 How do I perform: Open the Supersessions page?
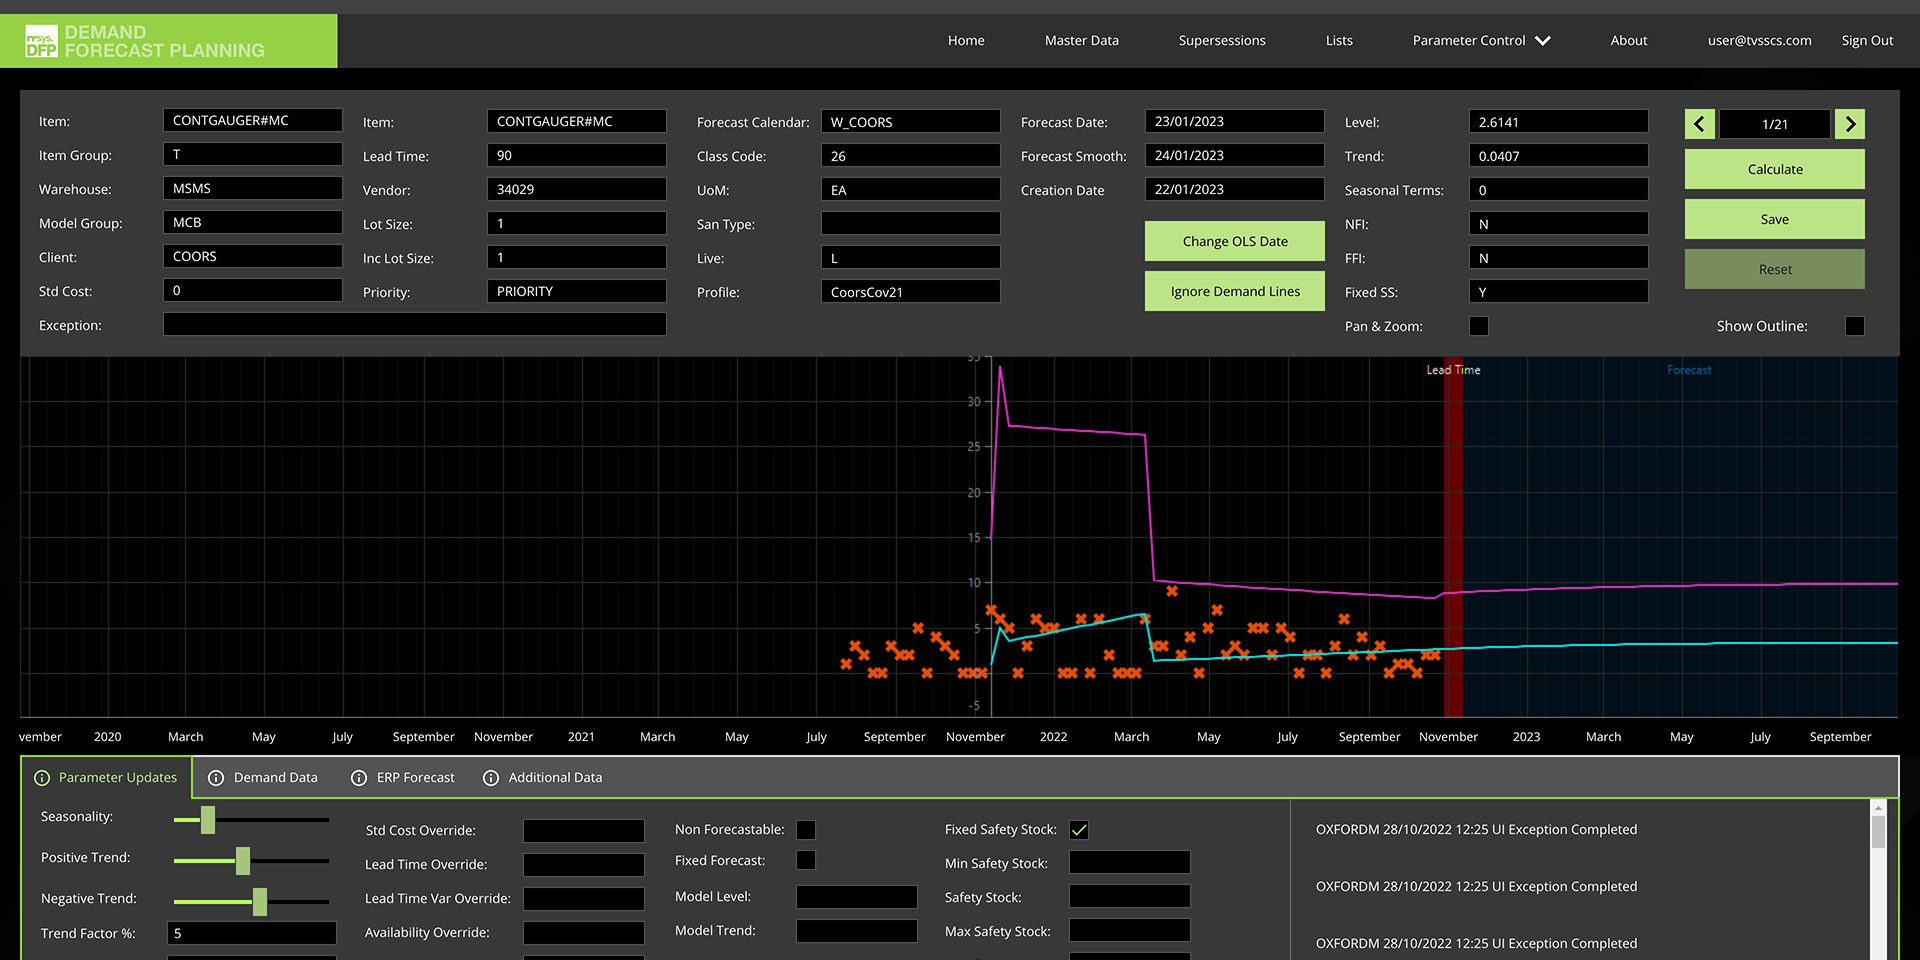1221,41
